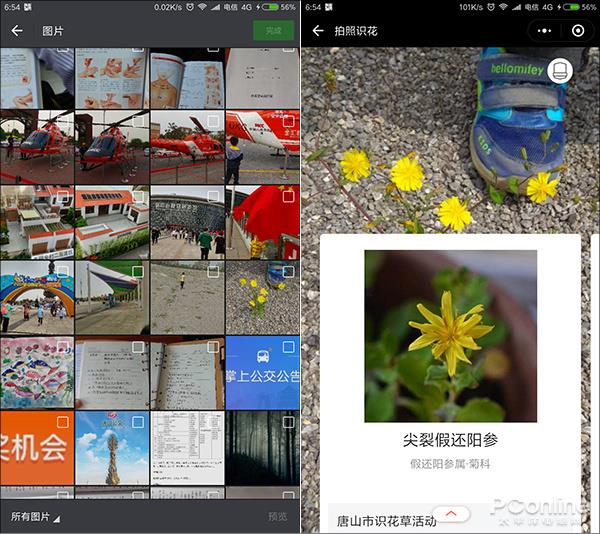
Task: Tick checkbox on dark forest photo
Action: click(288, 422)
